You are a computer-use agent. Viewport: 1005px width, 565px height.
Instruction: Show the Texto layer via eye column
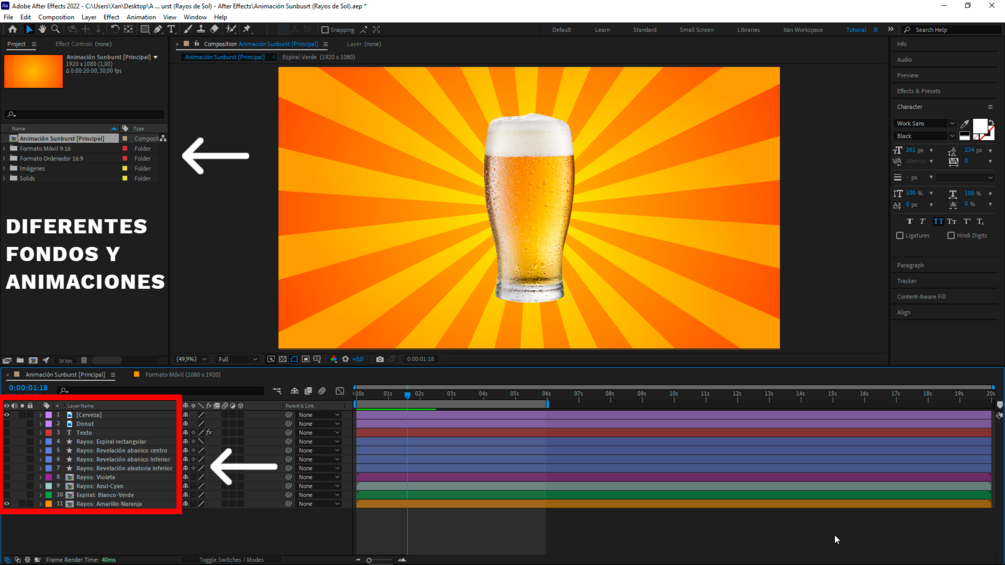(7, 433)
